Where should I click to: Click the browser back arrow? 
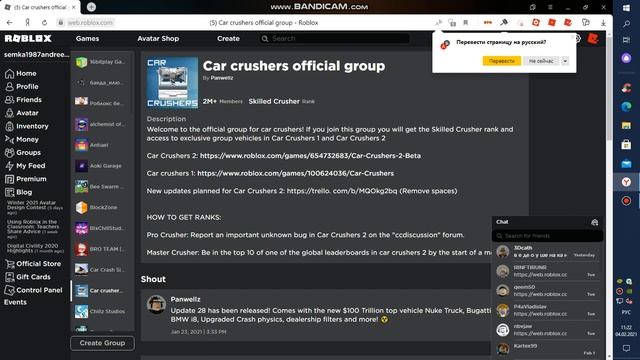9,23
